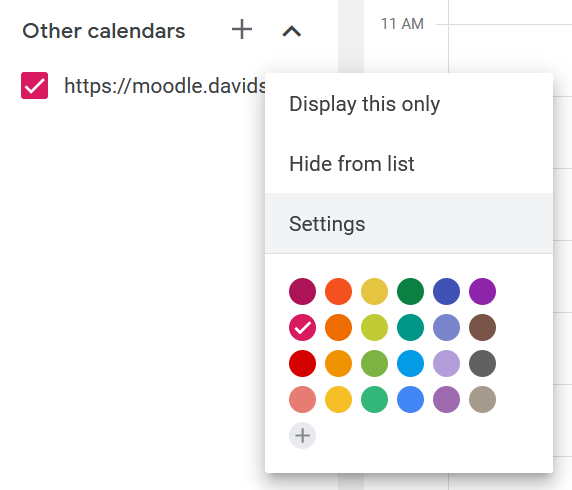Add a custom color with plus button

[x=302, y=436]
